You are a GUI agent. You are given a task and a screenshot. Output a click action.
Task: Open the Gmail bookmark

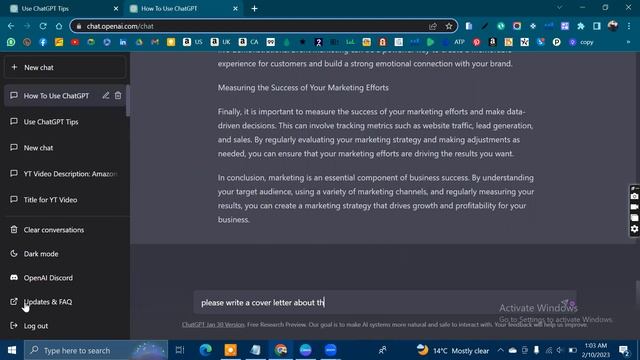click(x=155, y=42)
